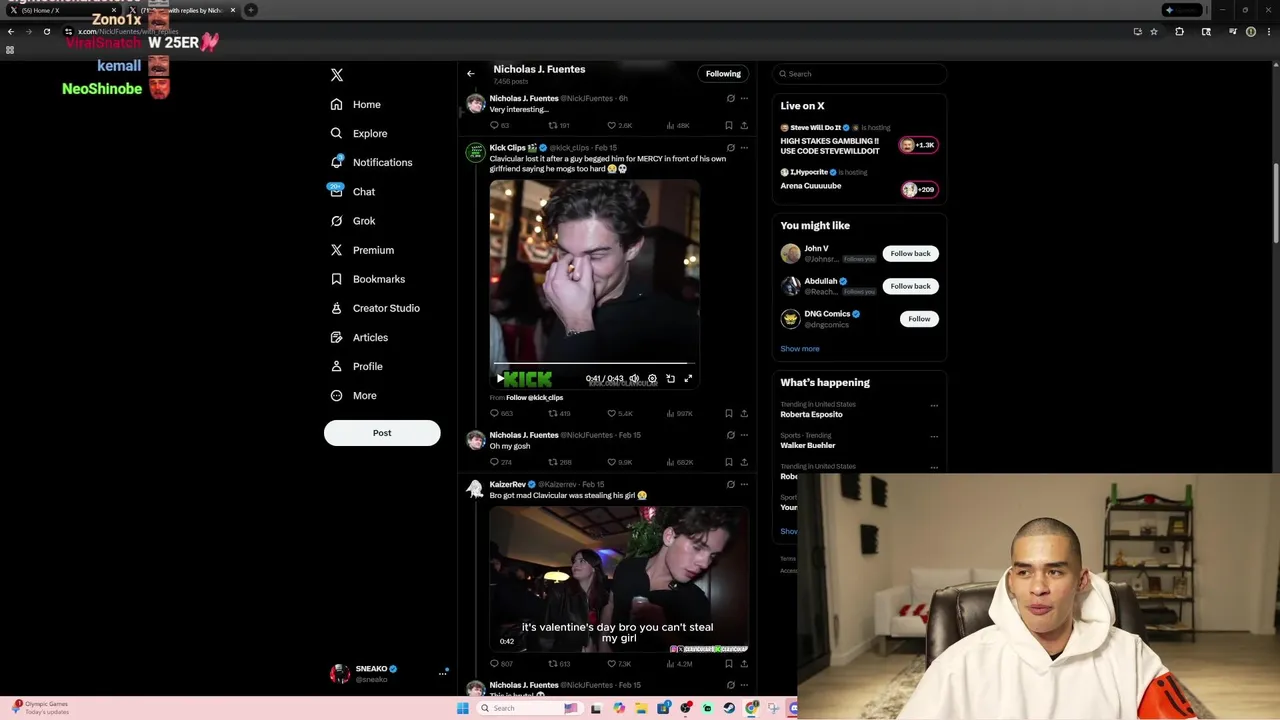
Task: Open options for Roberta Esposito trend
Action: coord(934,406)
